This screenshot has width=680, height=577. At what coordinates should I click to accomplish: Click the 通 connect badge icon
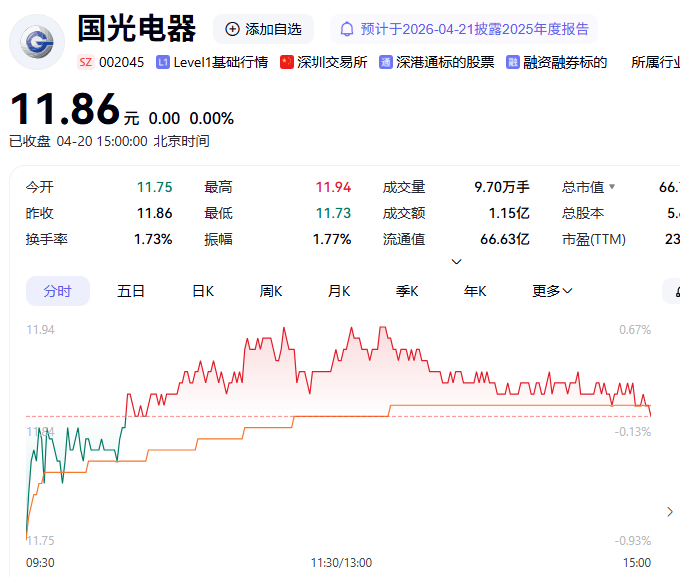pos(386,62)
